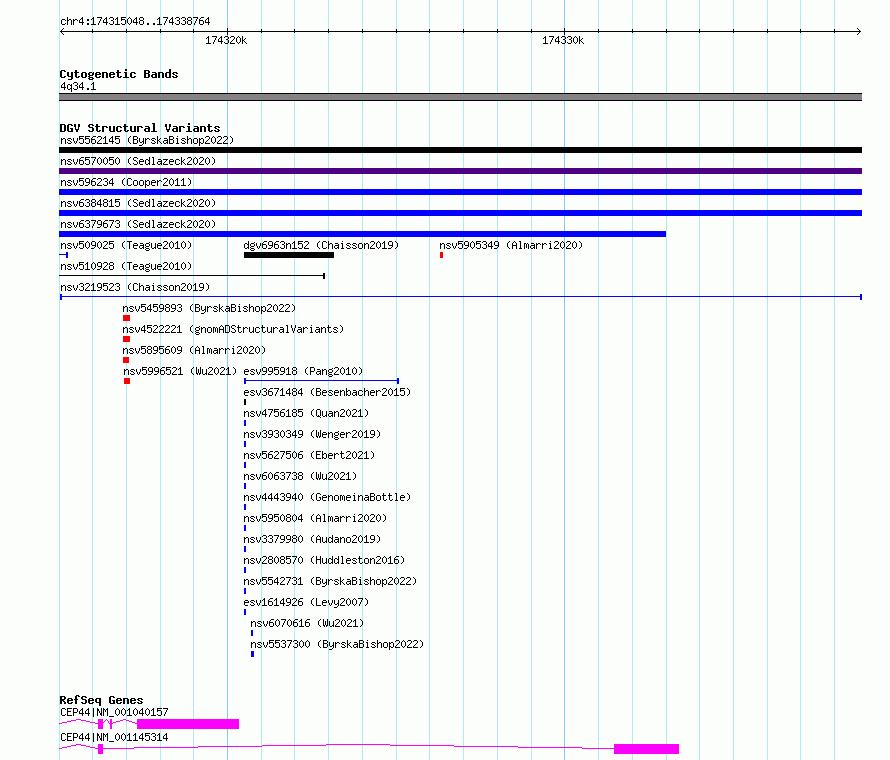This screenshot has width=890, height=760.
Task: Open nsv4443940 (GenomeinaBottle) label
Action: [328, 497]
